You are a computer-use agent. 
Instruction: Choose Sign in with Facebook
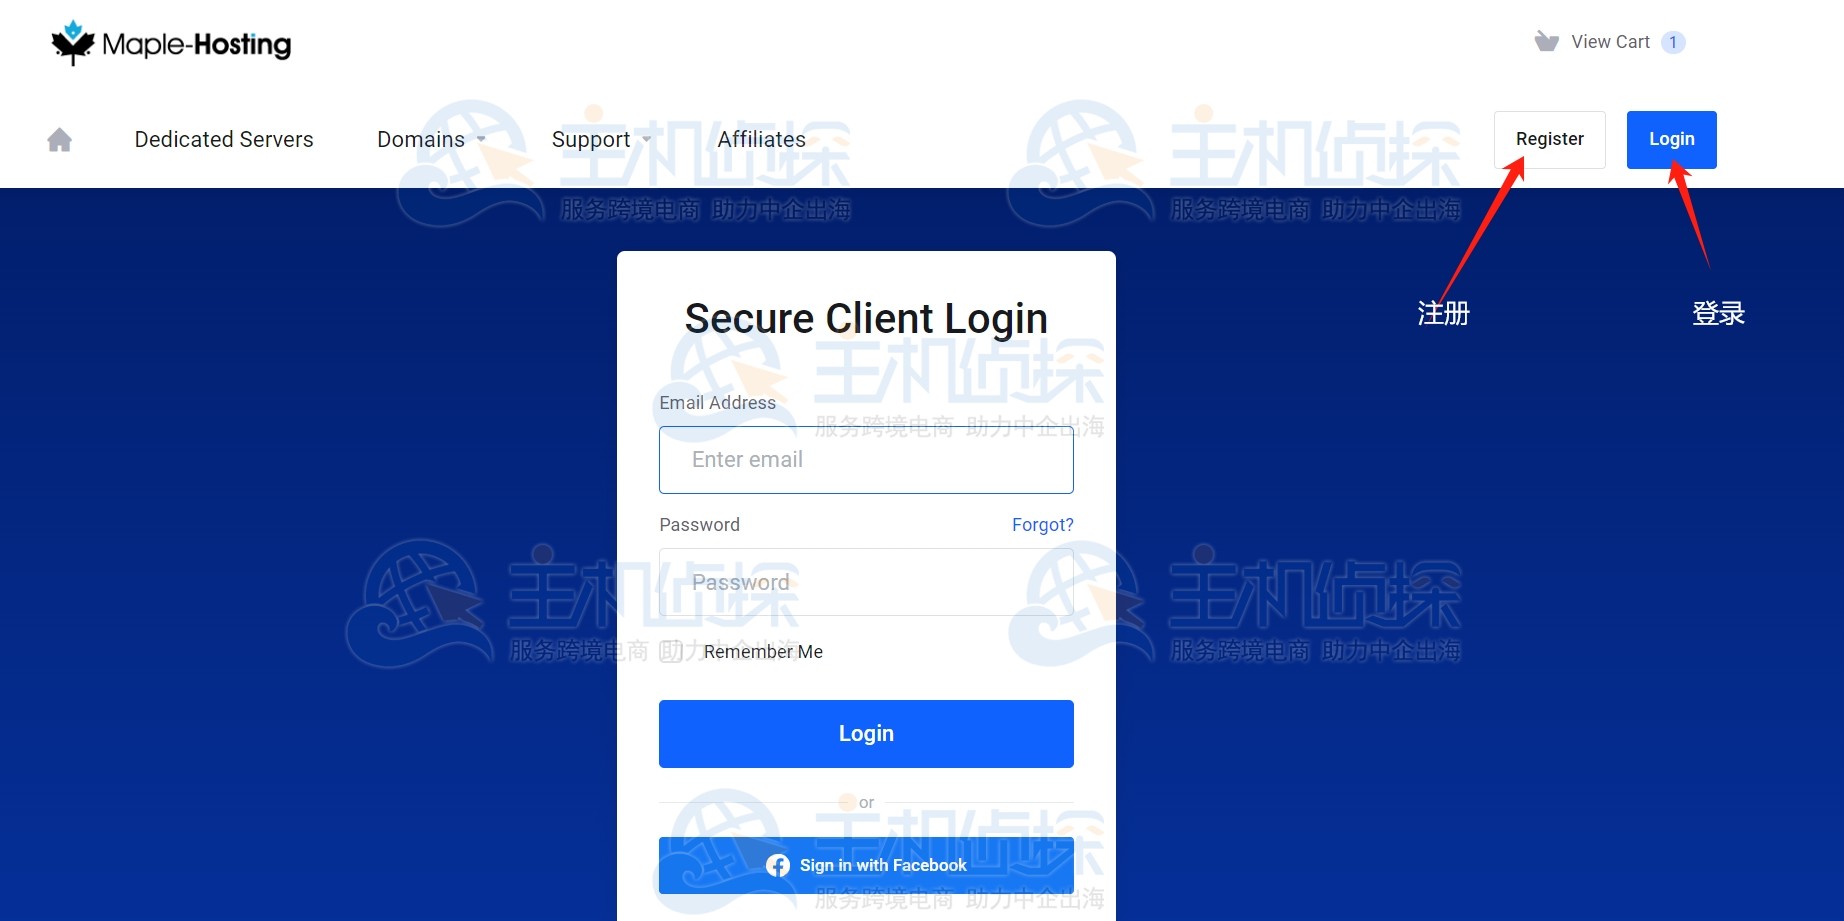[866, 865]
